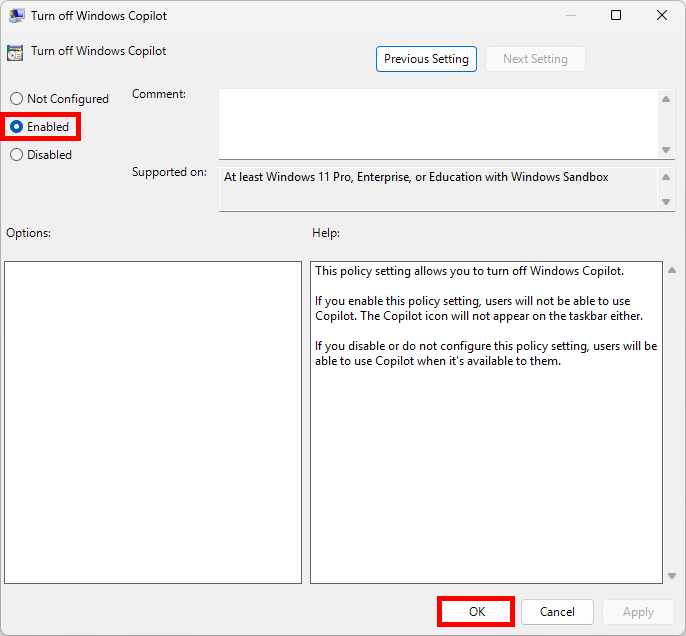This screenshot has width=686, height=636.
Task: Click the 'Supported on:' label
Action: [169, 172]
